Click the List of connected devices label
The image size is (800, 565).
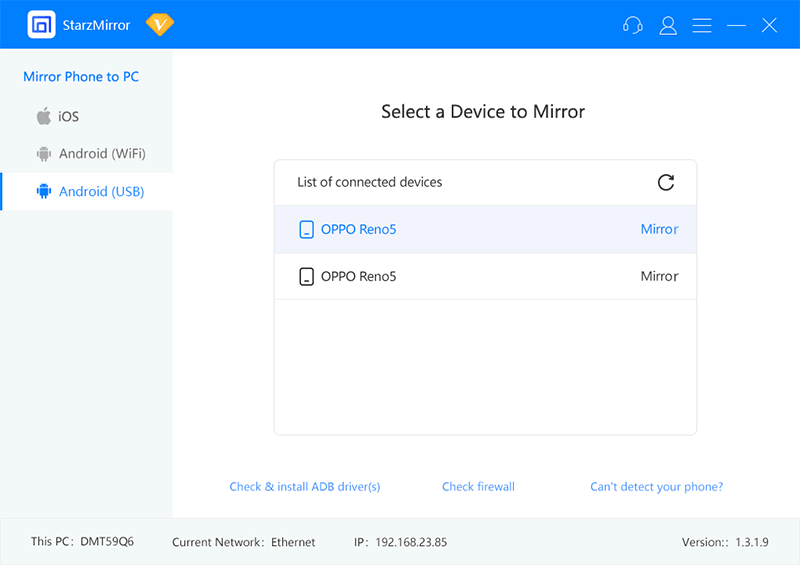[x=369, y=182]
